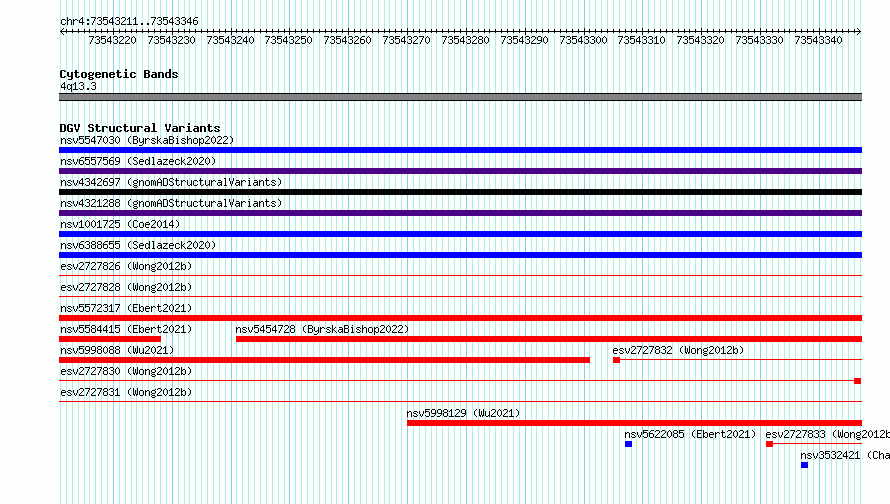
Task: Click the short red bar of nsv5584415
Action: click(110, 339)
